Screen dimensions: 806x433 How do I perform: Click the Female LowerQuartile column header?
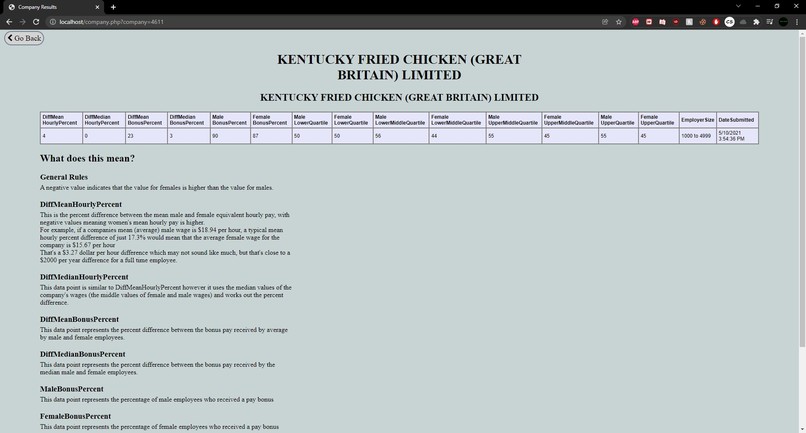(352, 120)
